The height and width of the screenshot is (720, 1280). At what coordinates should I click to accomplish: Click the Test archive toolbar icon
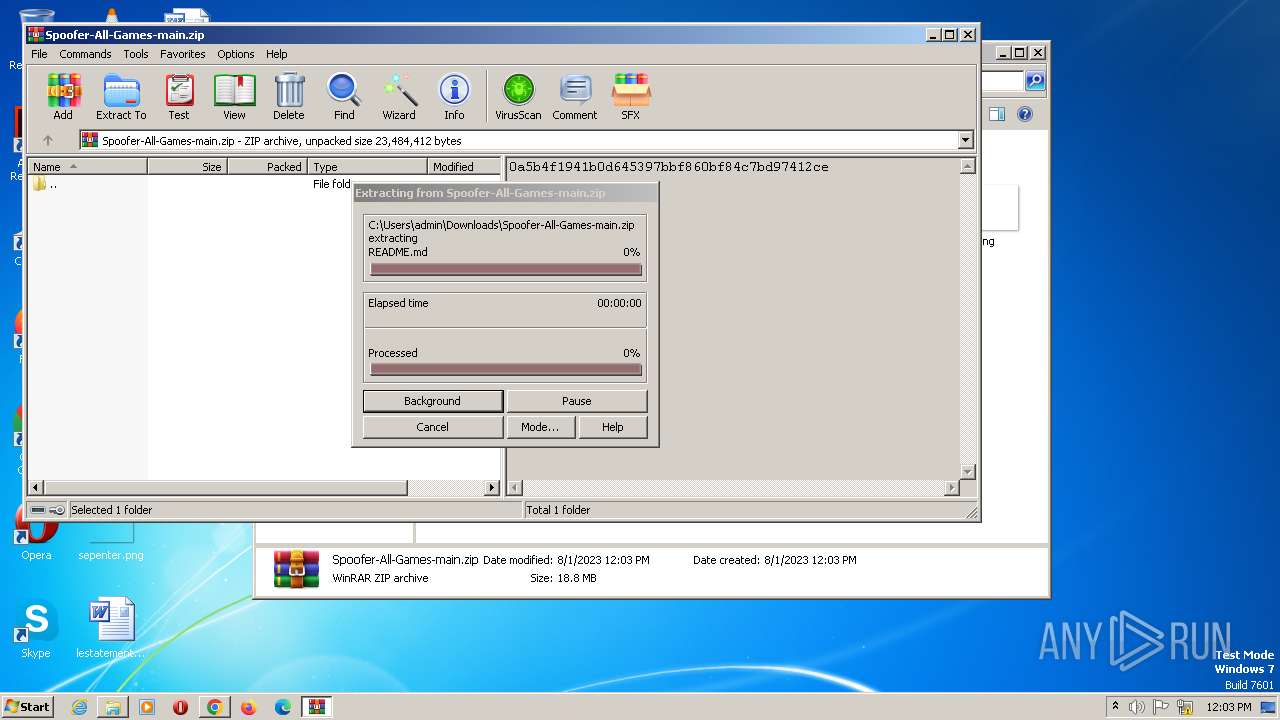pyautogui.click(x=179, y=97)
